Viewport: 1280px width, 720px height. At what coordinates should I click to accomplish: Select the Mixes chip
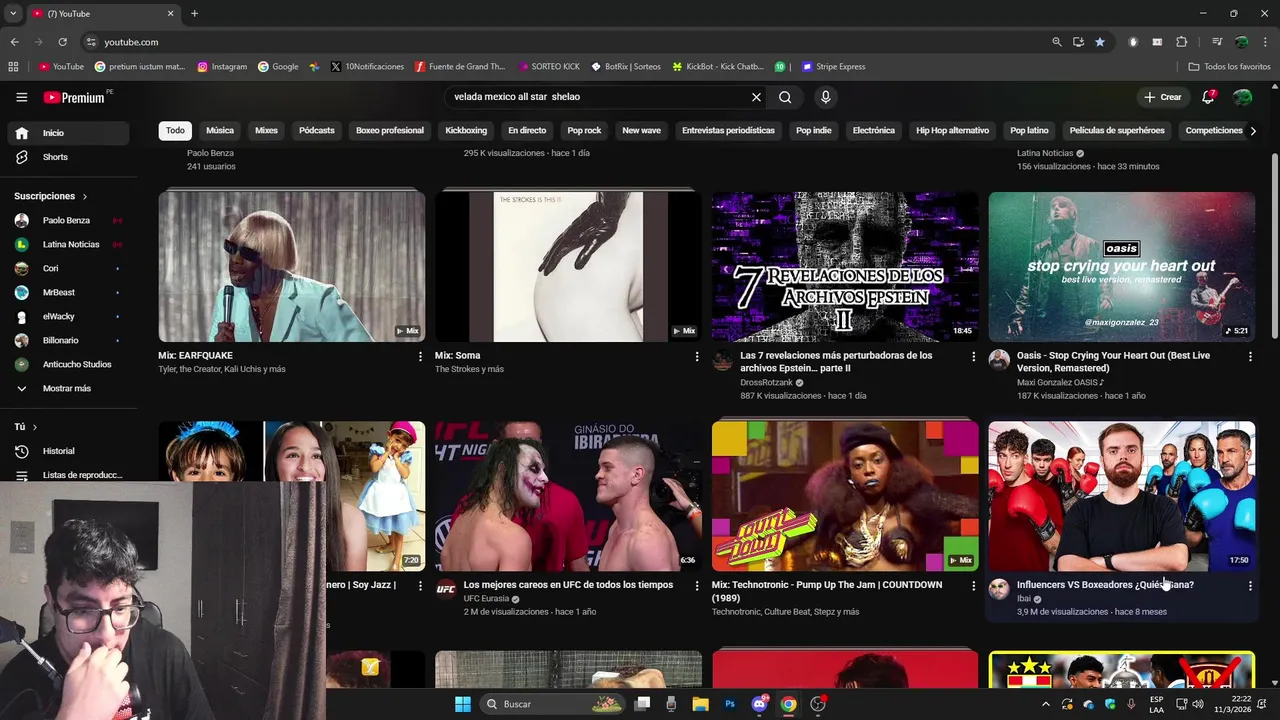pyautogui.click(x=266, y=131)
